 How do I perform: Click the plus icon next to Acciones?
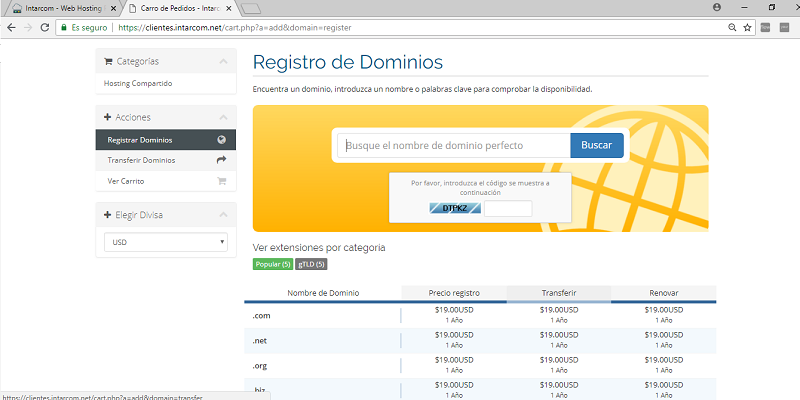click(107, 117)
